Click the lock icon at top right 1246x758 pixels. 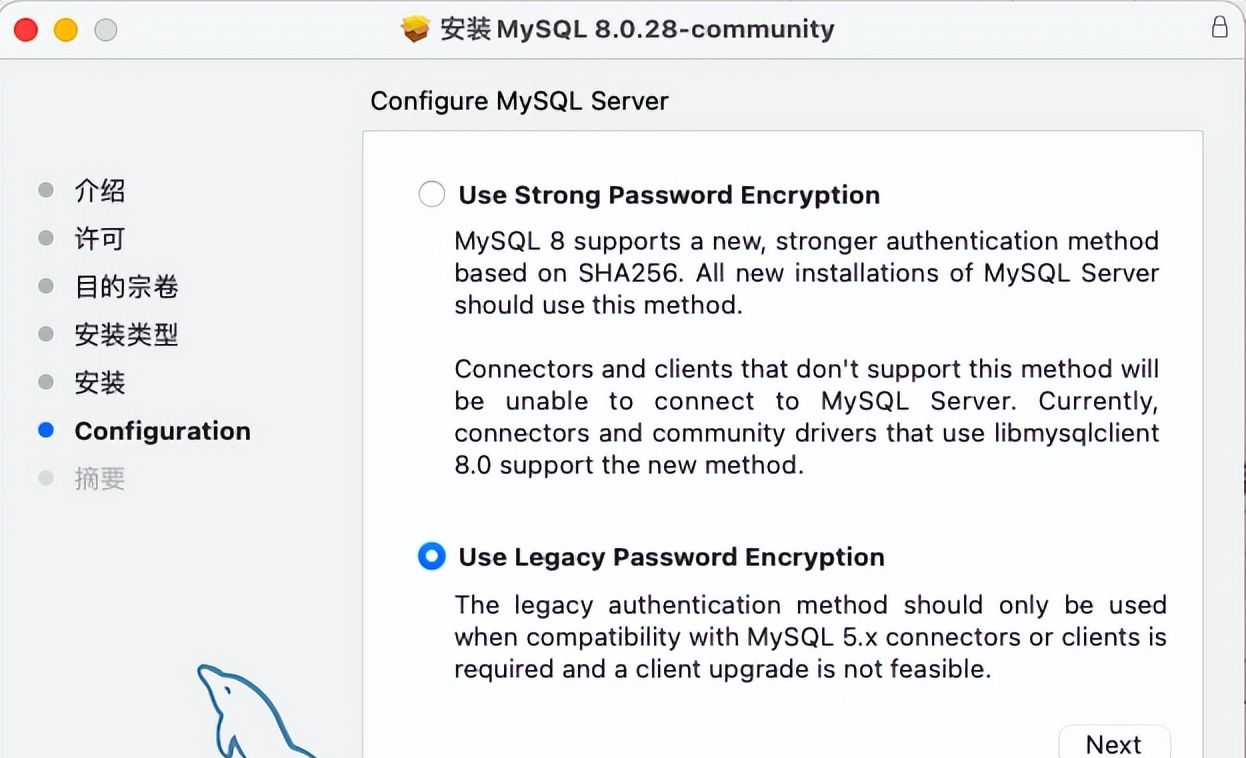point(1220,28)
